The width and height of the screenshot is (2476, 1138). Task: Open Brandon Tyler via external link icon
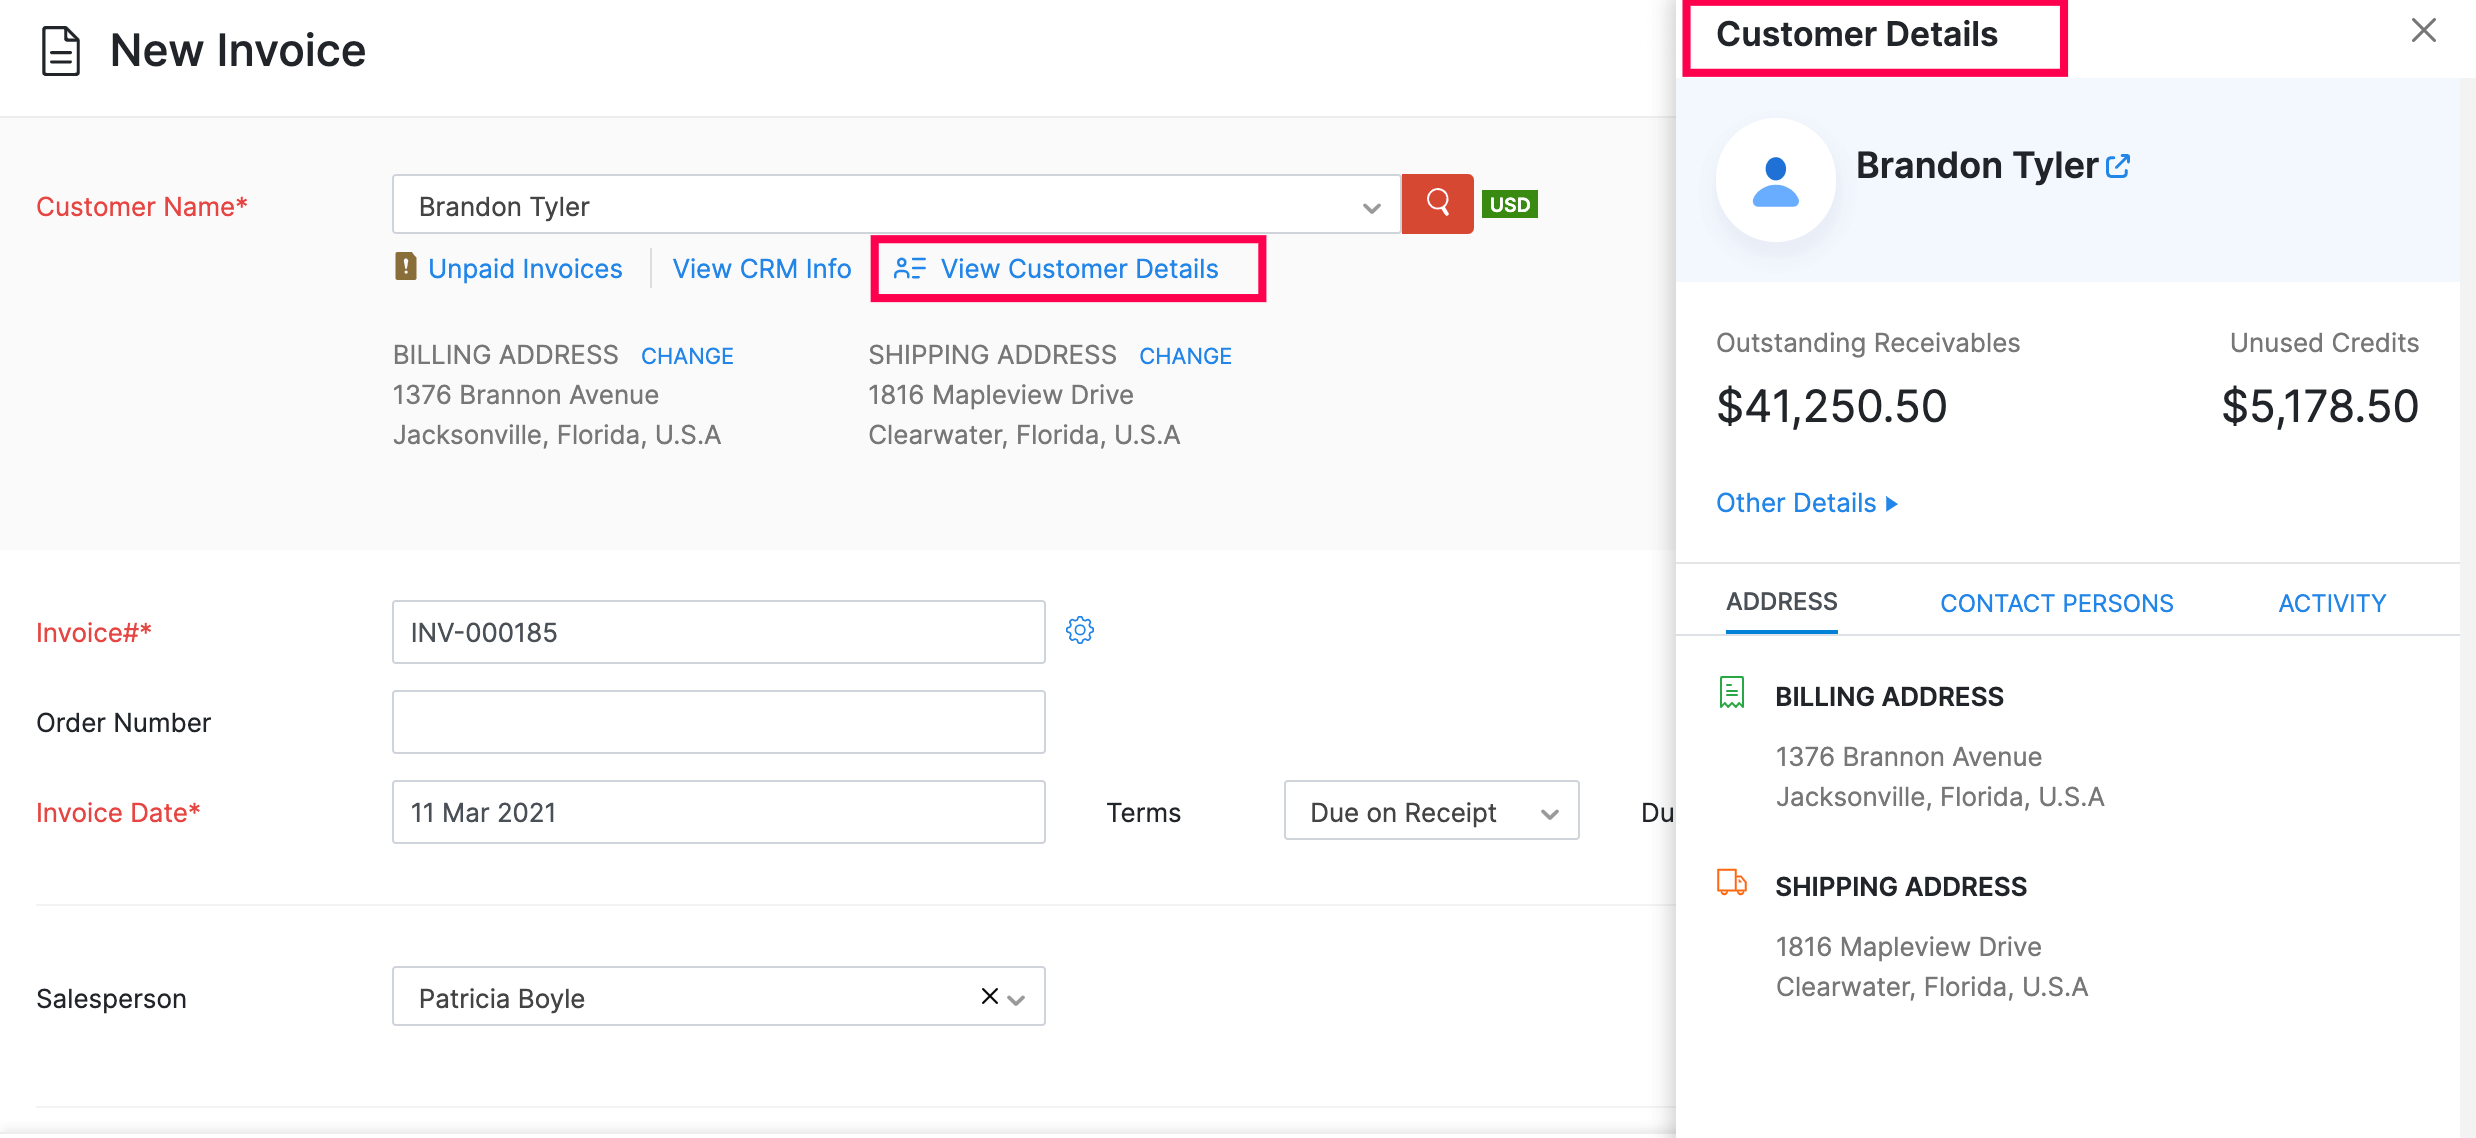(2117, 165)
